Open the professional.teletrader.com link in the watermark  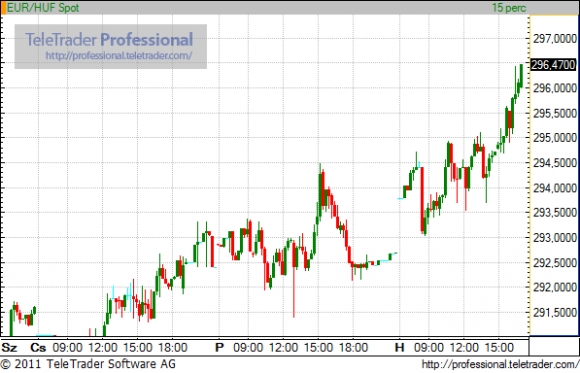click(119, 56)
